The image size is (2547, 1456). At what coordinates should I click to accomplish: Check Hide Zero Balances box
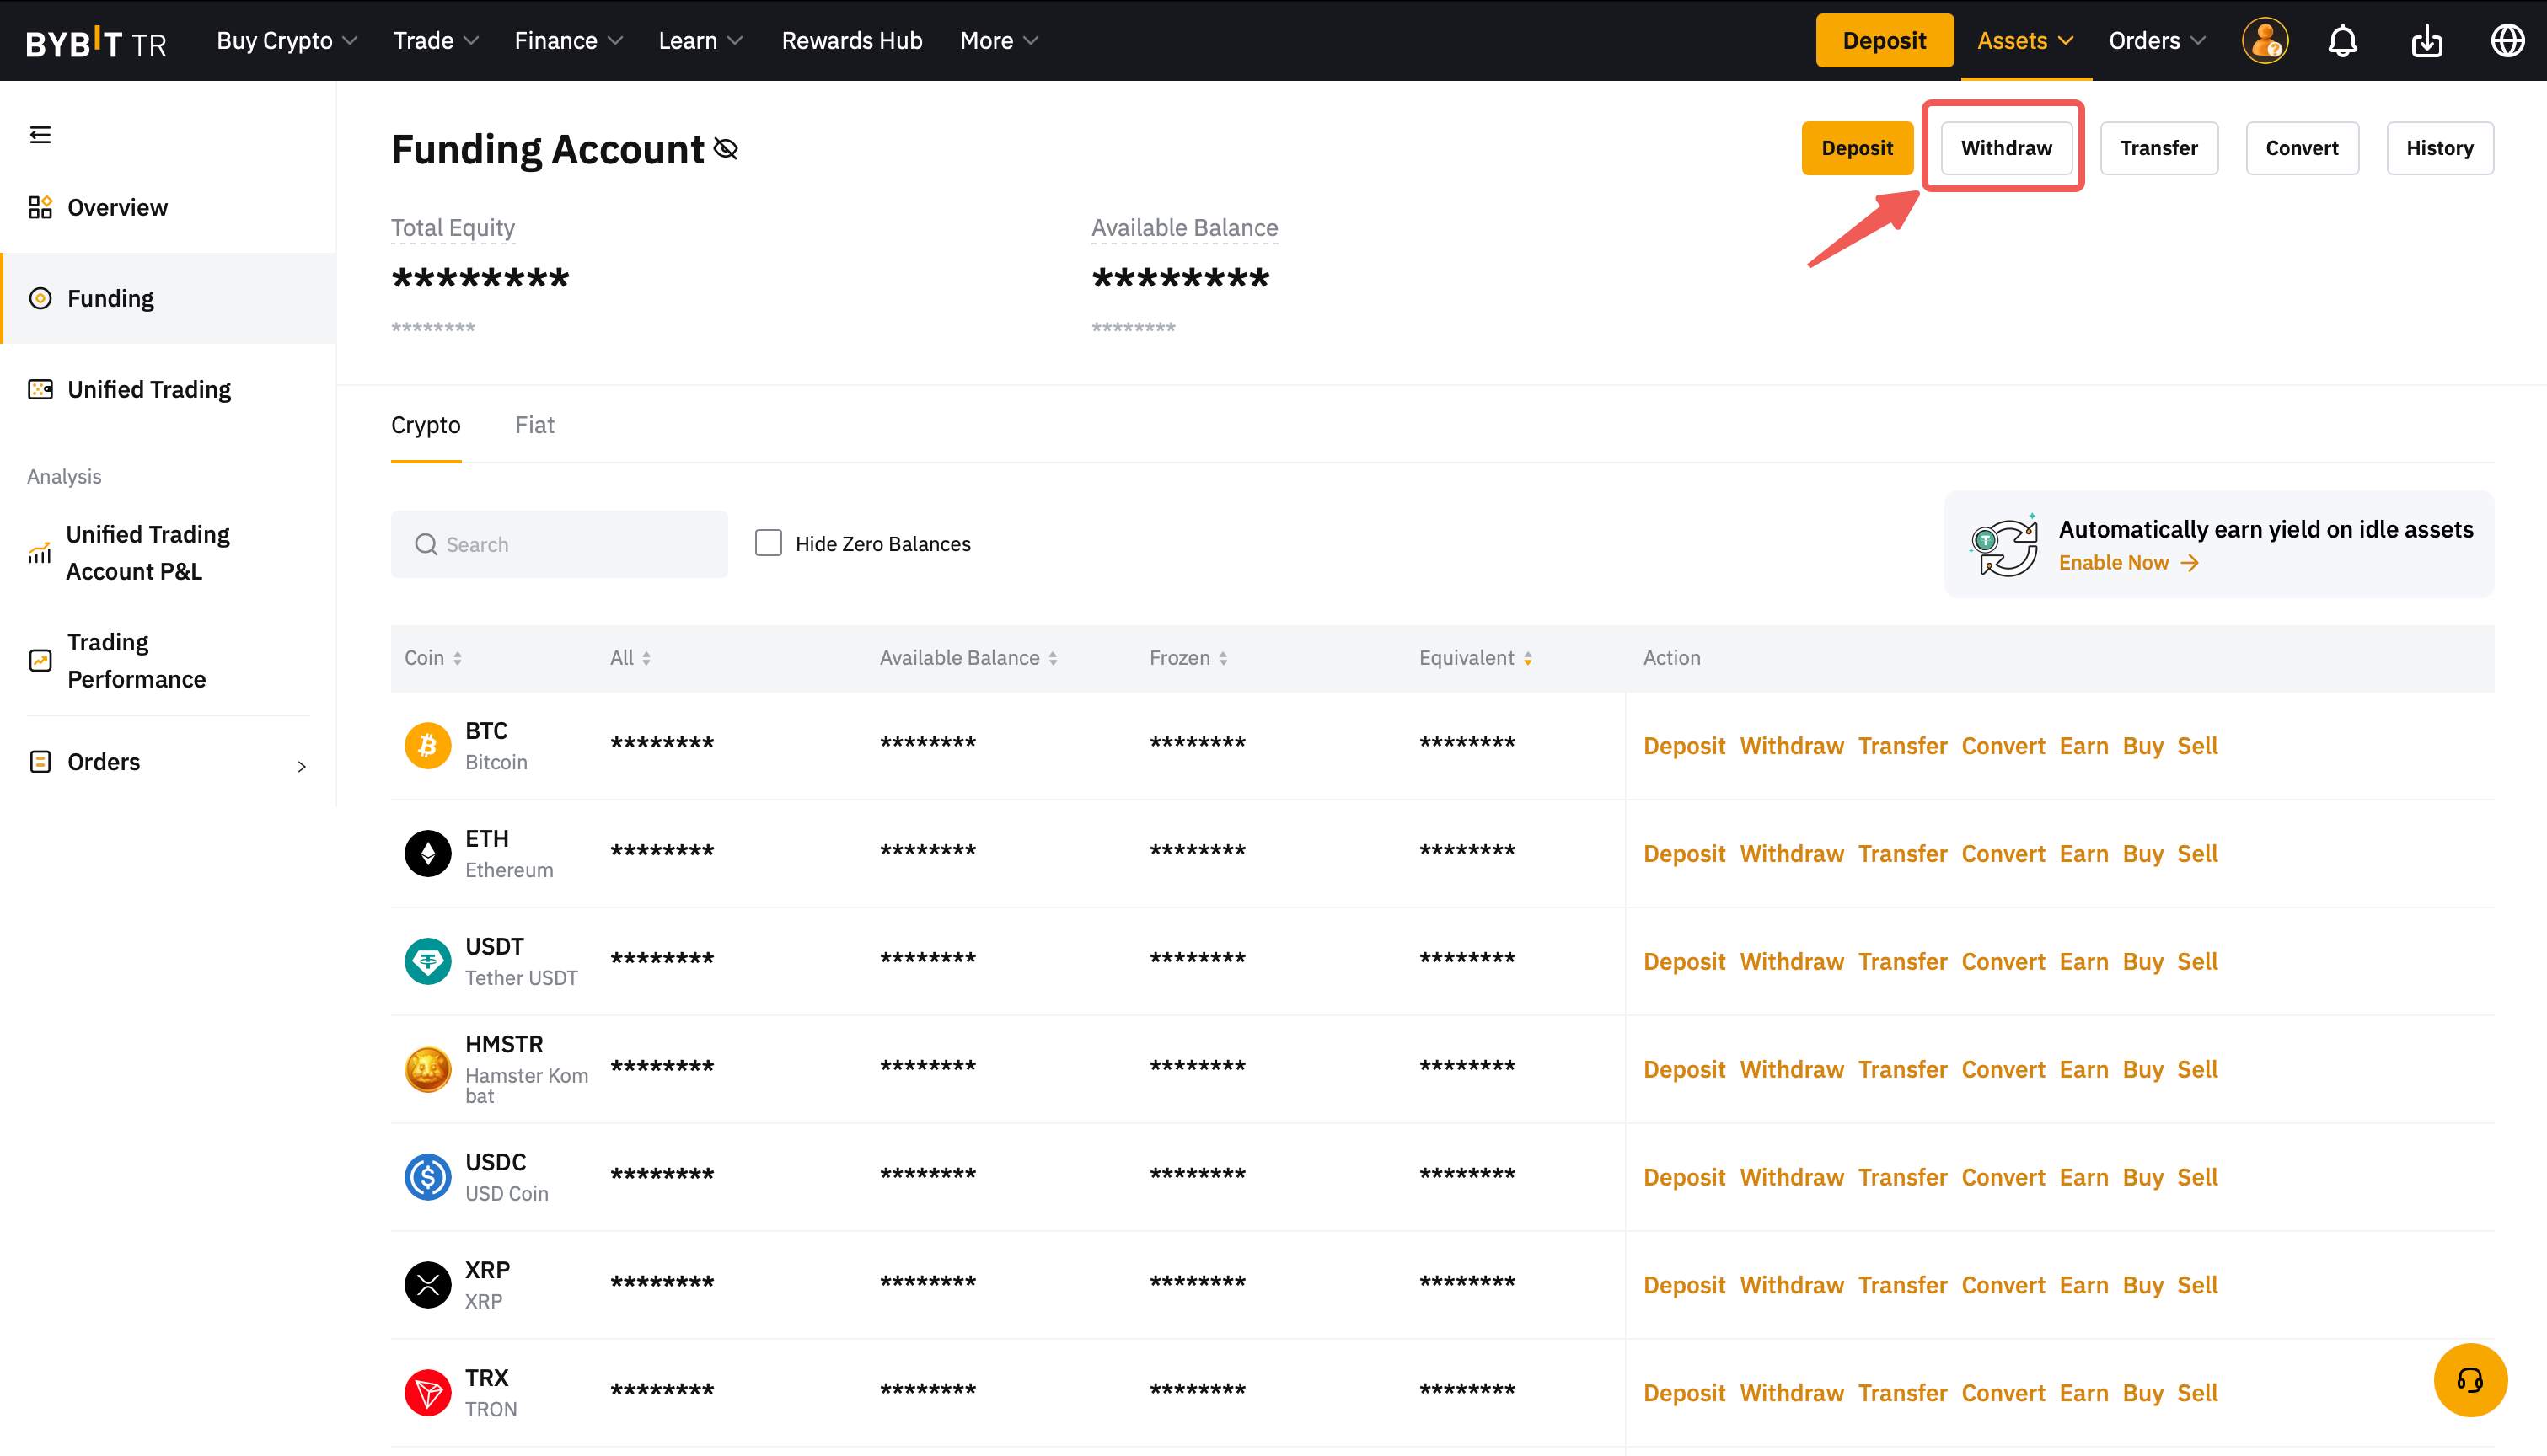[x=768, y=543]
